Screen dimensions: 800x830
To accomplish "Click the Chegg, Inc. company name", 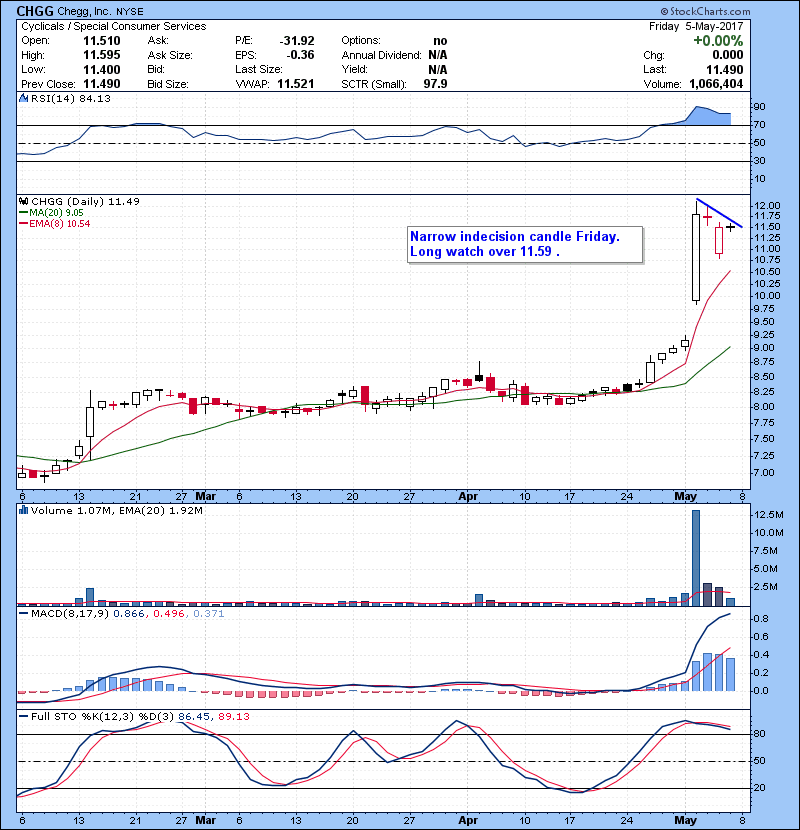I will tap(84, 11).
